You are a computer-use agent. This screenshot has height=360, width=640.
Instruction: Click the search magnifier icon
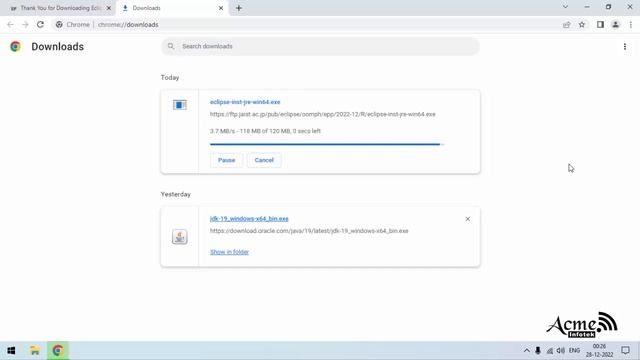(171, 46)
